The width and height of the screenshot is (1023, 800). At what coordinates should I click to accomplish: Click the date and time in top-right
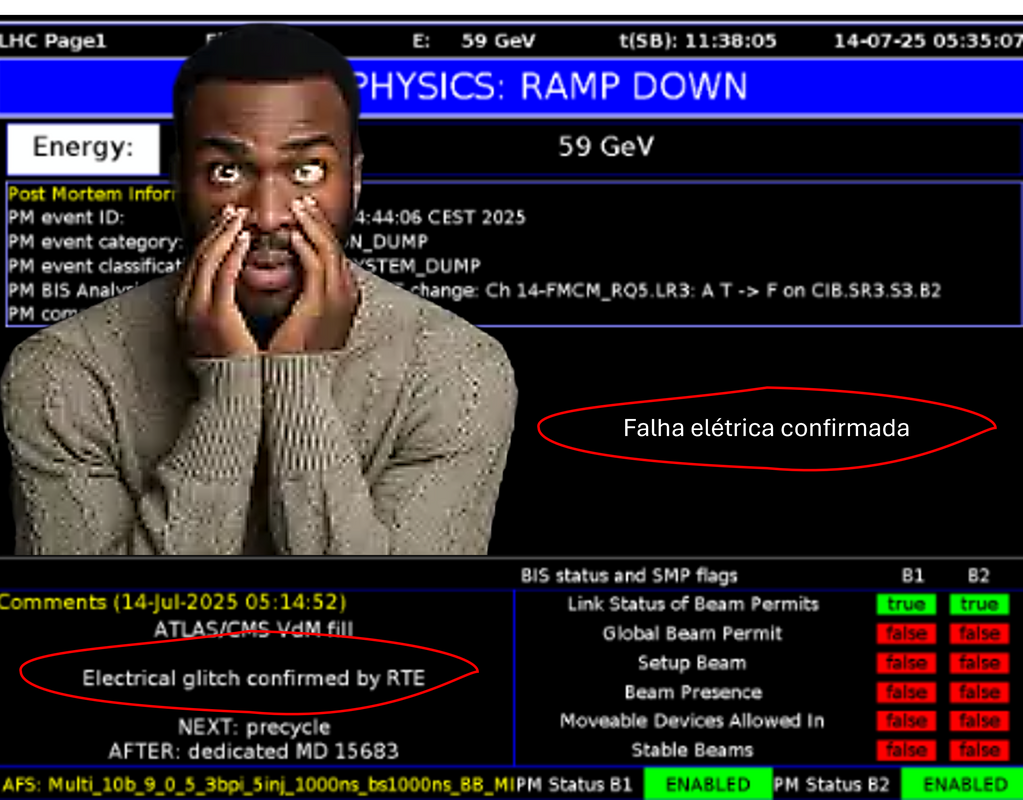(927, 41)
